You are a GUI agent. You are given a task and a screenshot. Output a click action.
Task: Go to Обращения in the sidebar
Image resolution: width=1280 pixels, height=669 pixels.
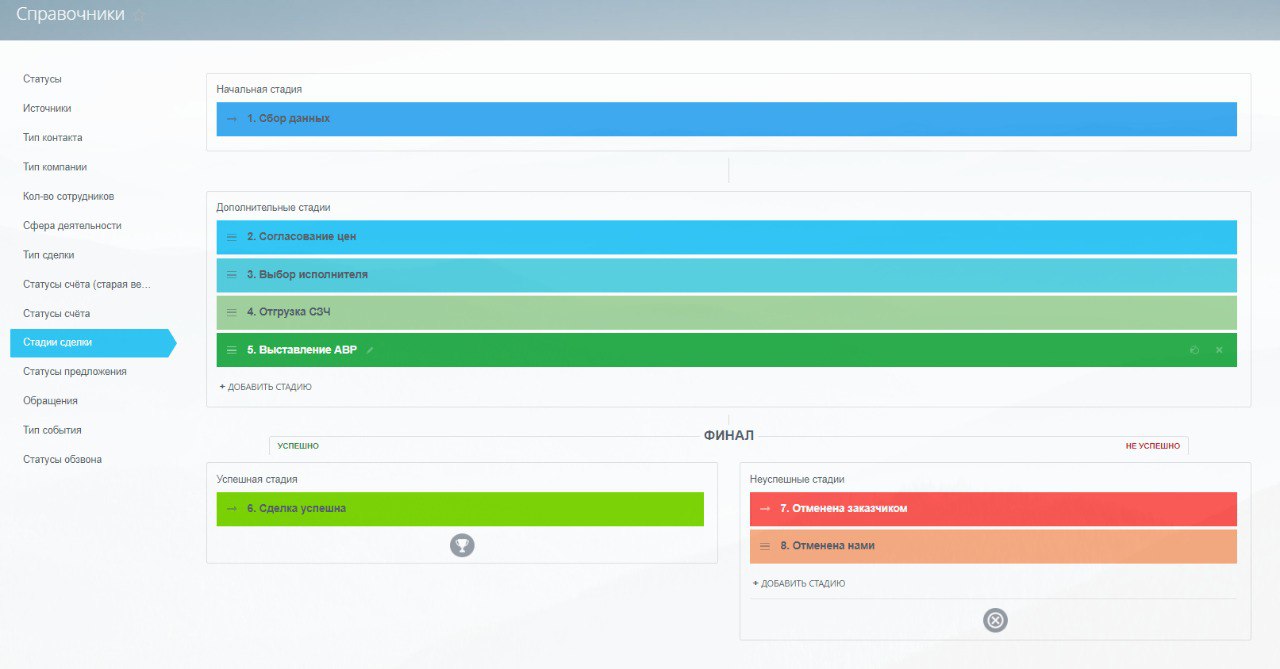tap(50, 401)
